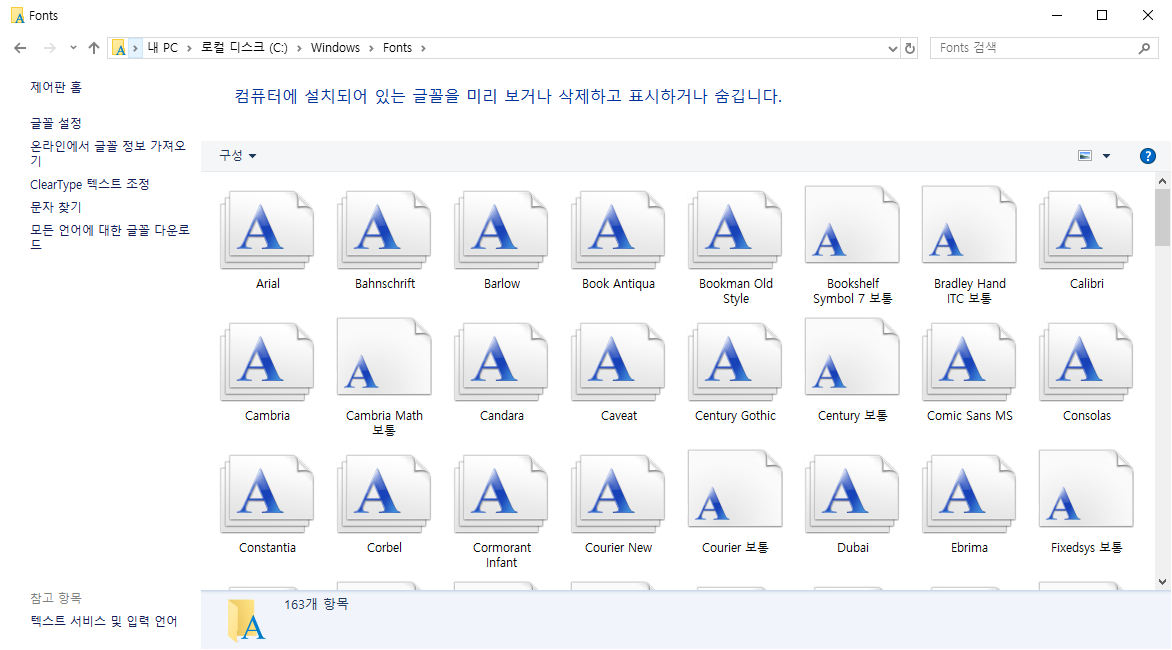
Task: Open recent locations dropdown arrow
Action: [73, 48]
